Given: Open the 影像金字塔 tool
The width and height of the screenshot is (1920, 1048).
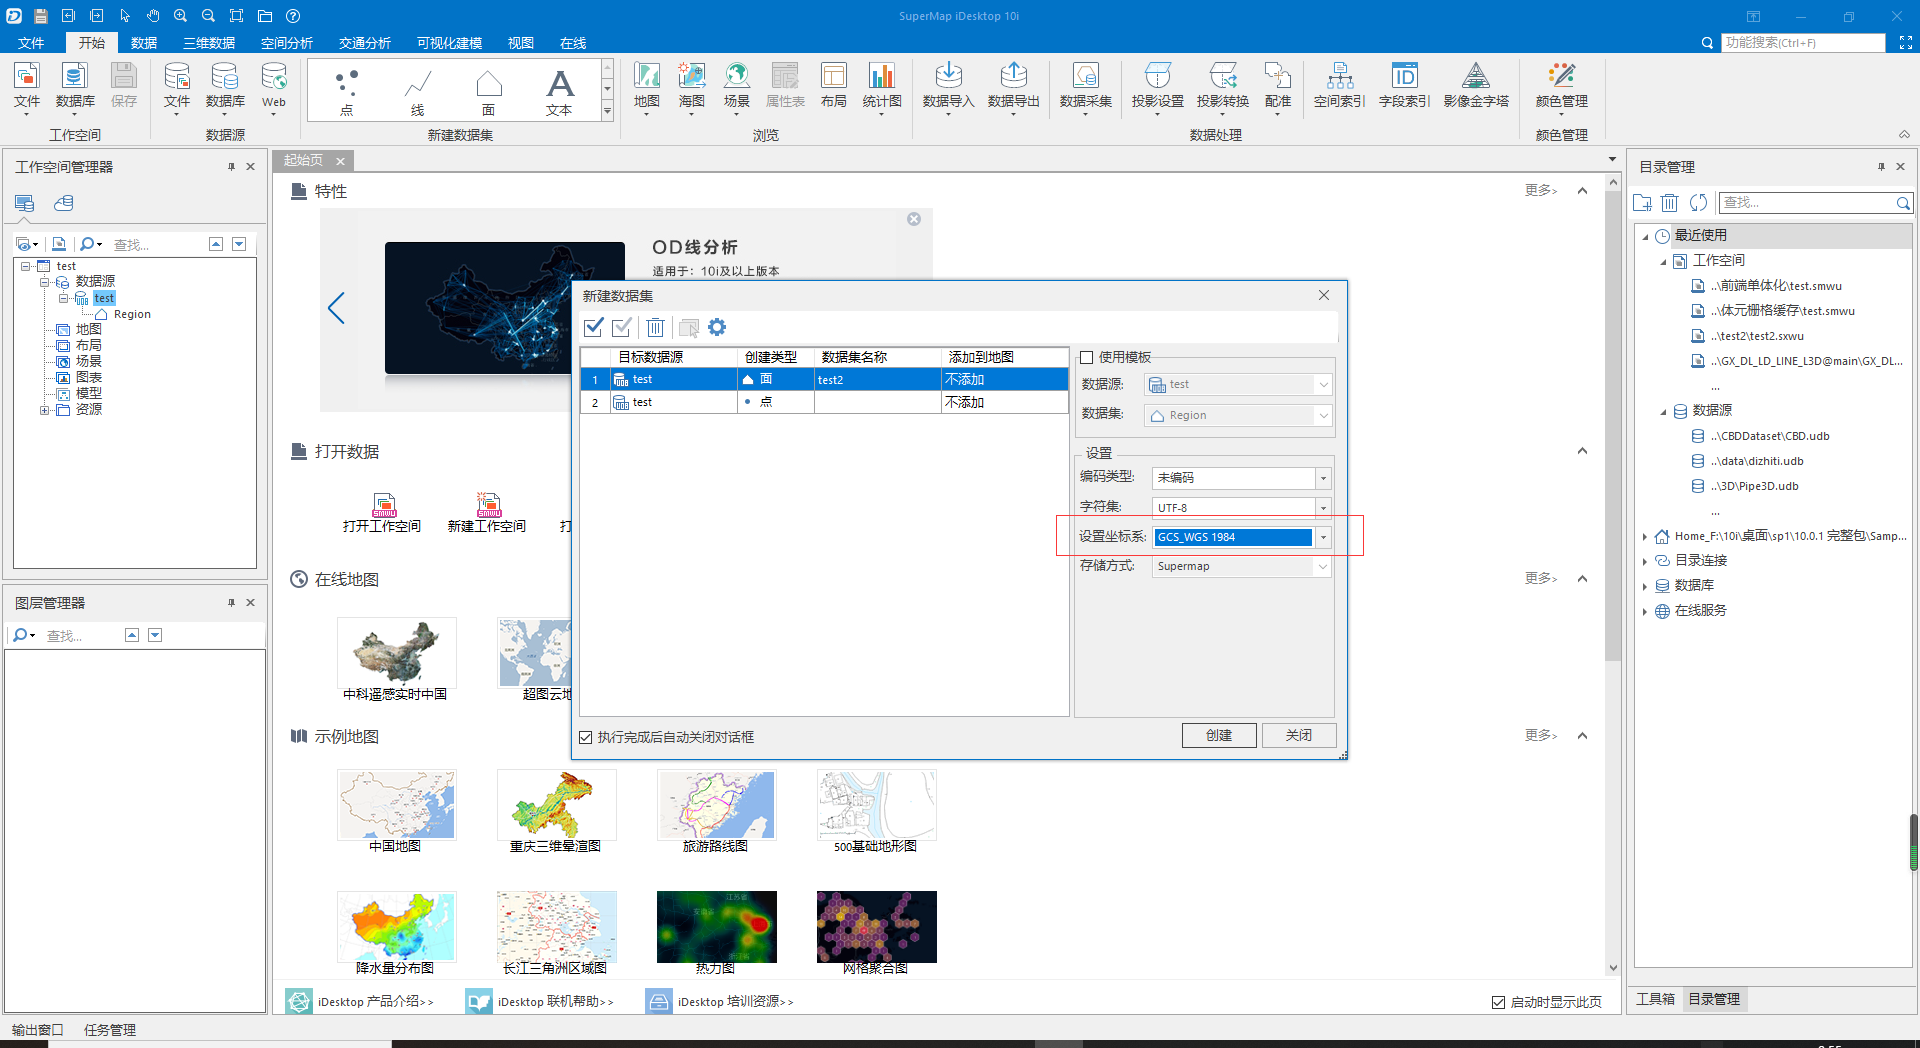Looking at the screenshot, I should tap(1476, 85).
